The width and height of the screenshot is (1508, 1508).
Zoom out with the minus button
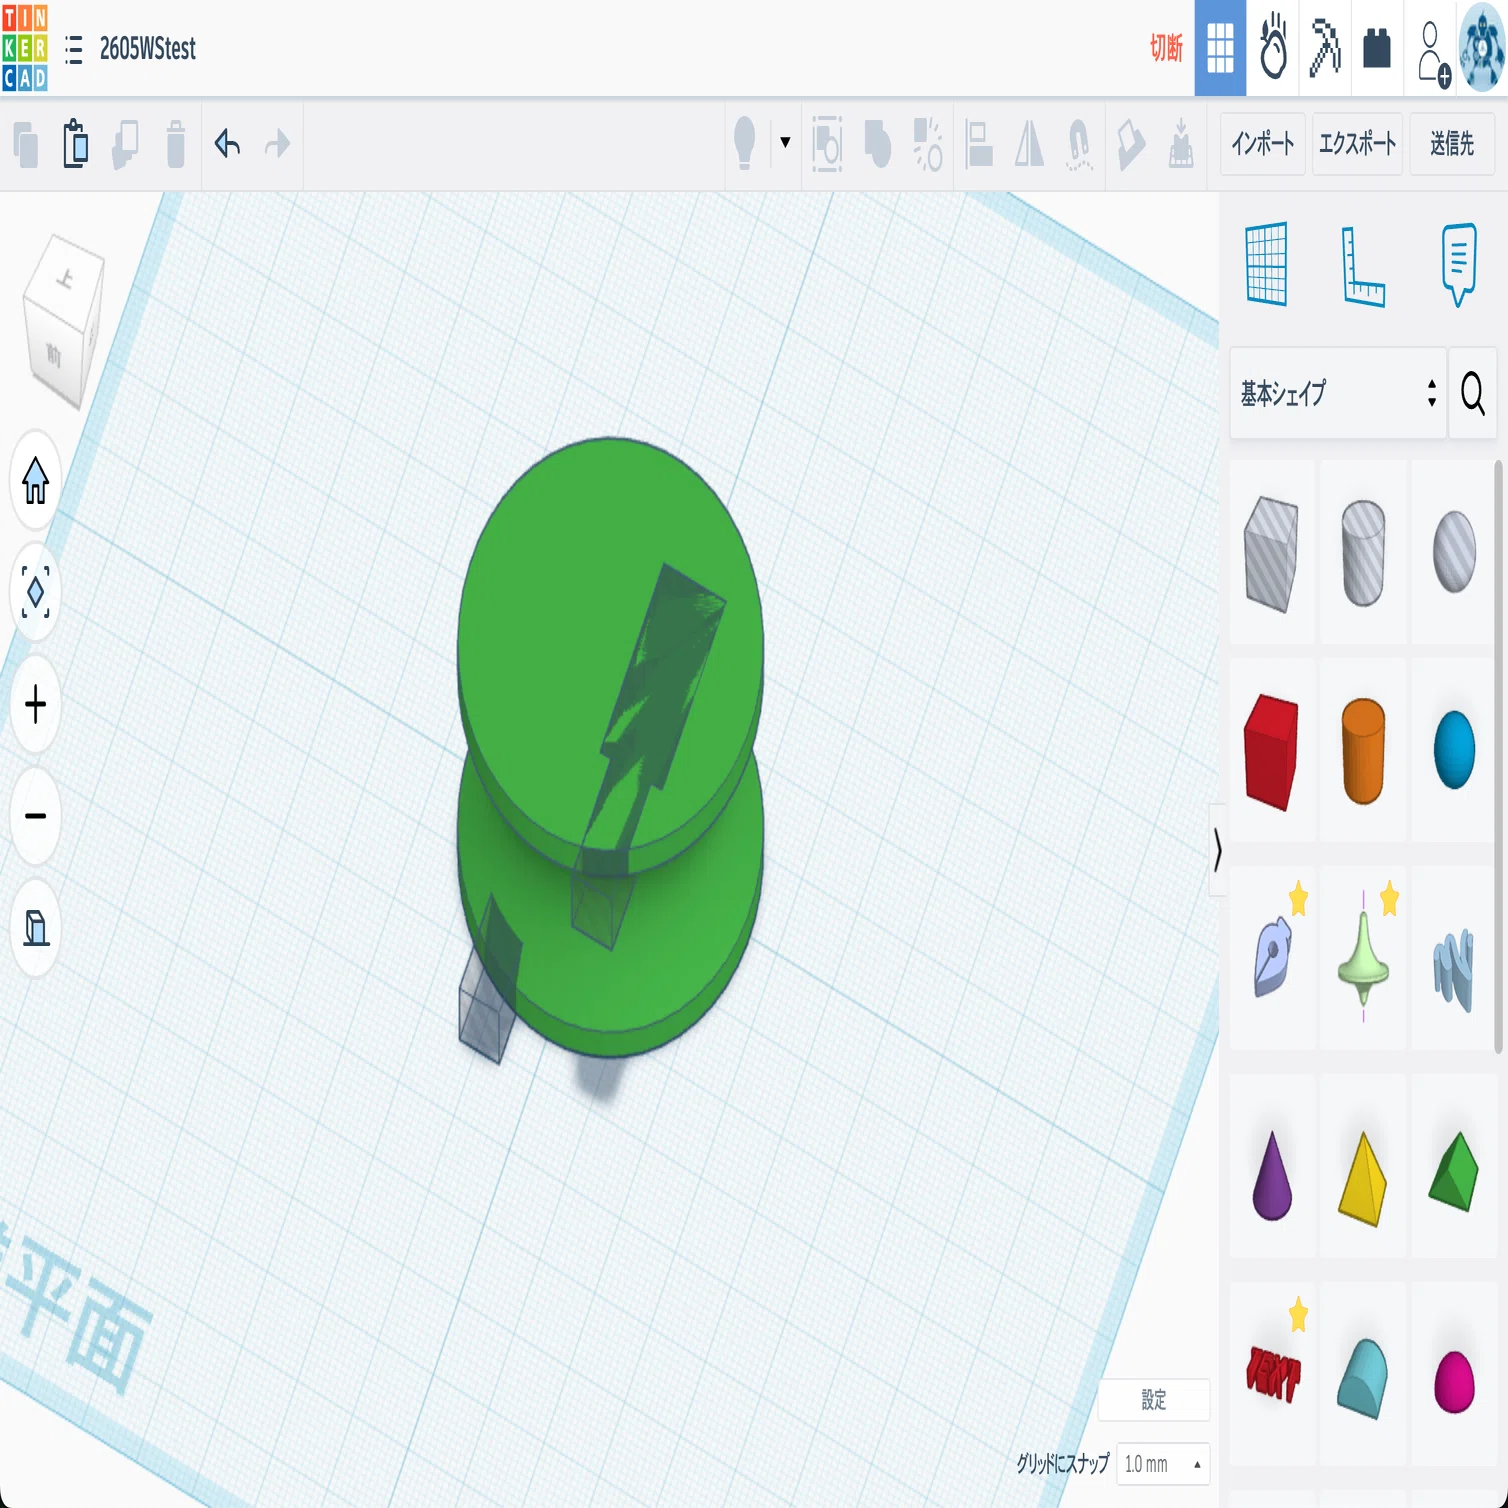pos(35,816)
